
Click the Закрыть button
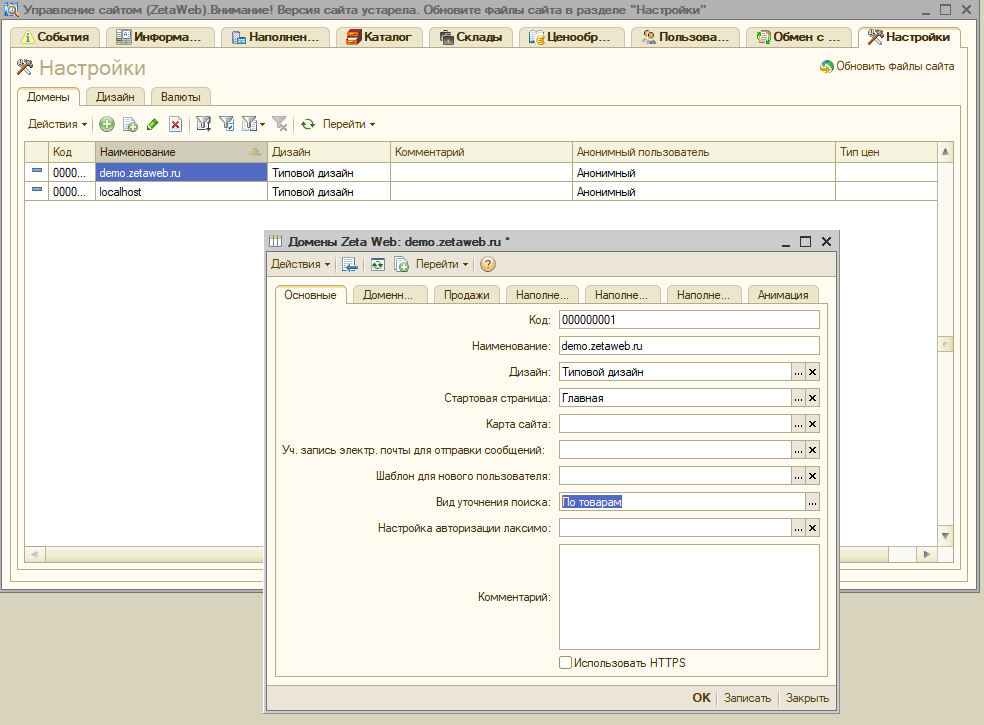[807, 698]
